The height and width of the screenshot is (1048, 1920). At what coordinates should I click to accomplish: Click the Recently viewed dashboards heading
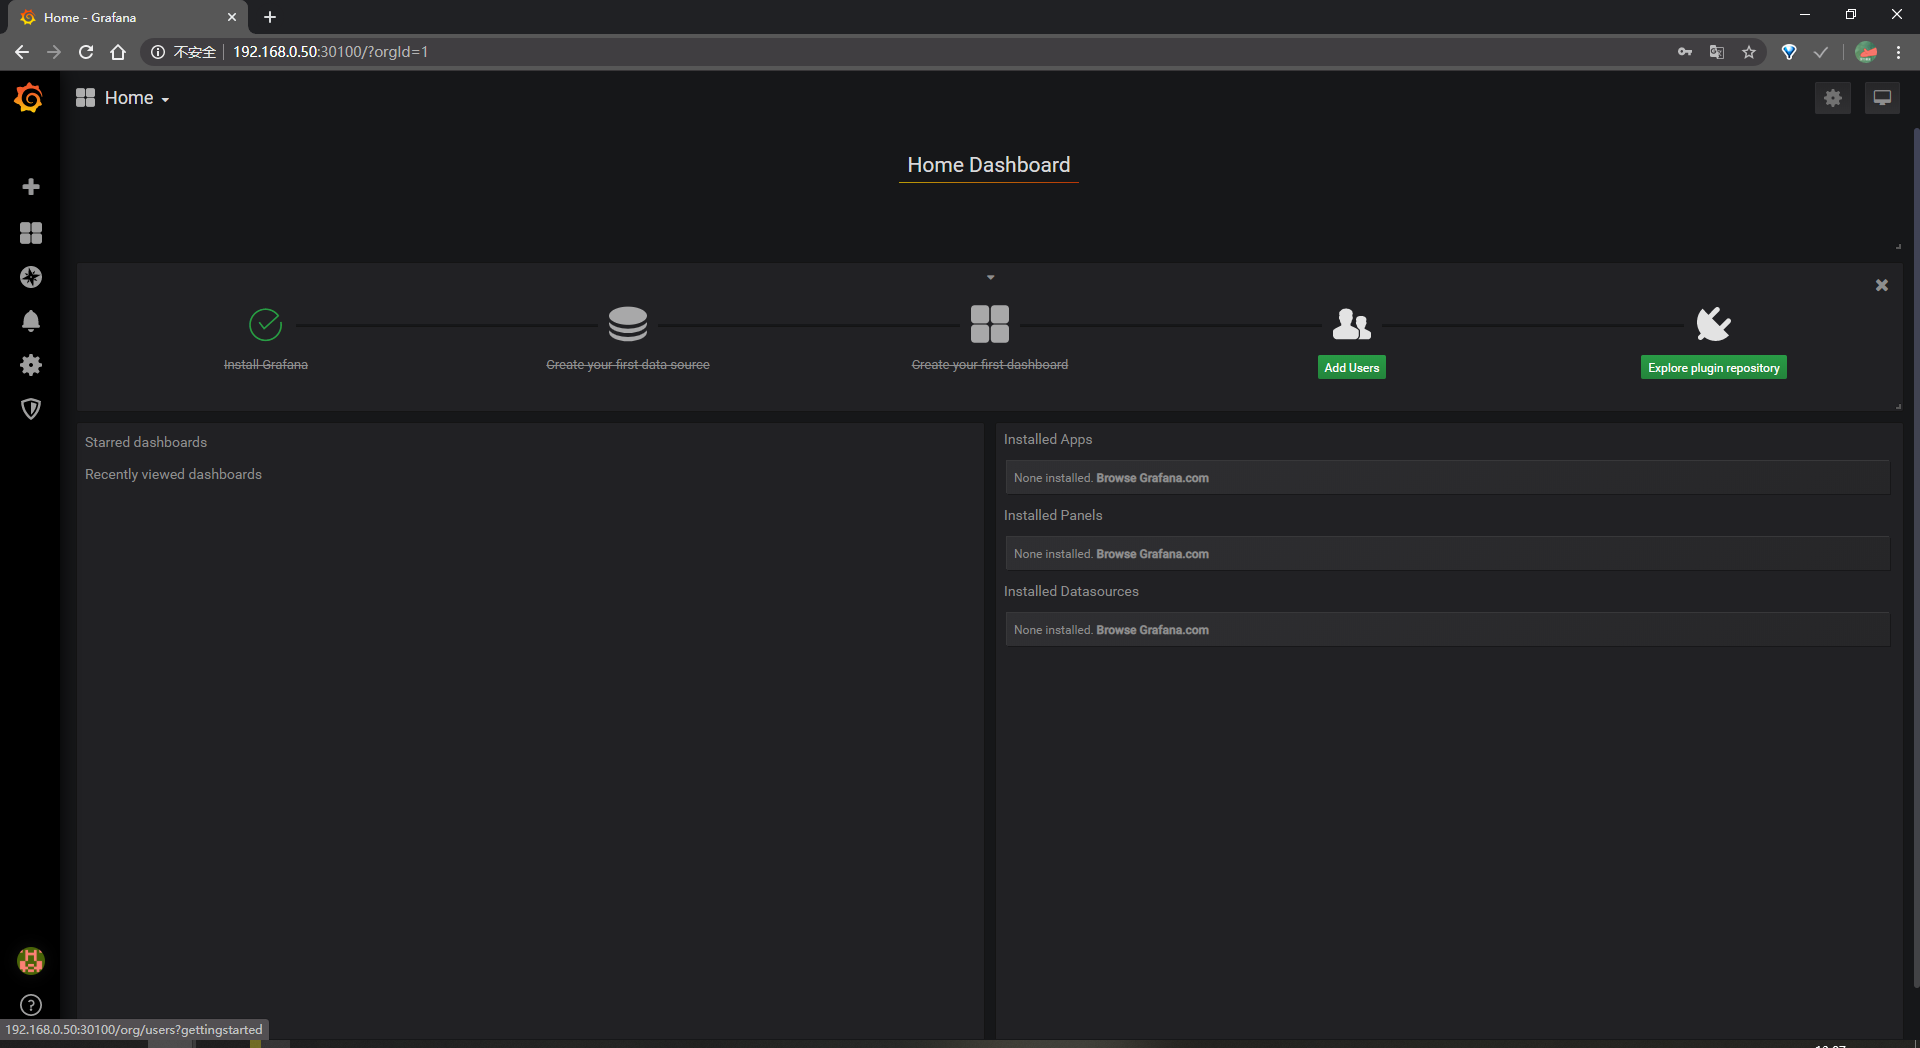[173, 474]
